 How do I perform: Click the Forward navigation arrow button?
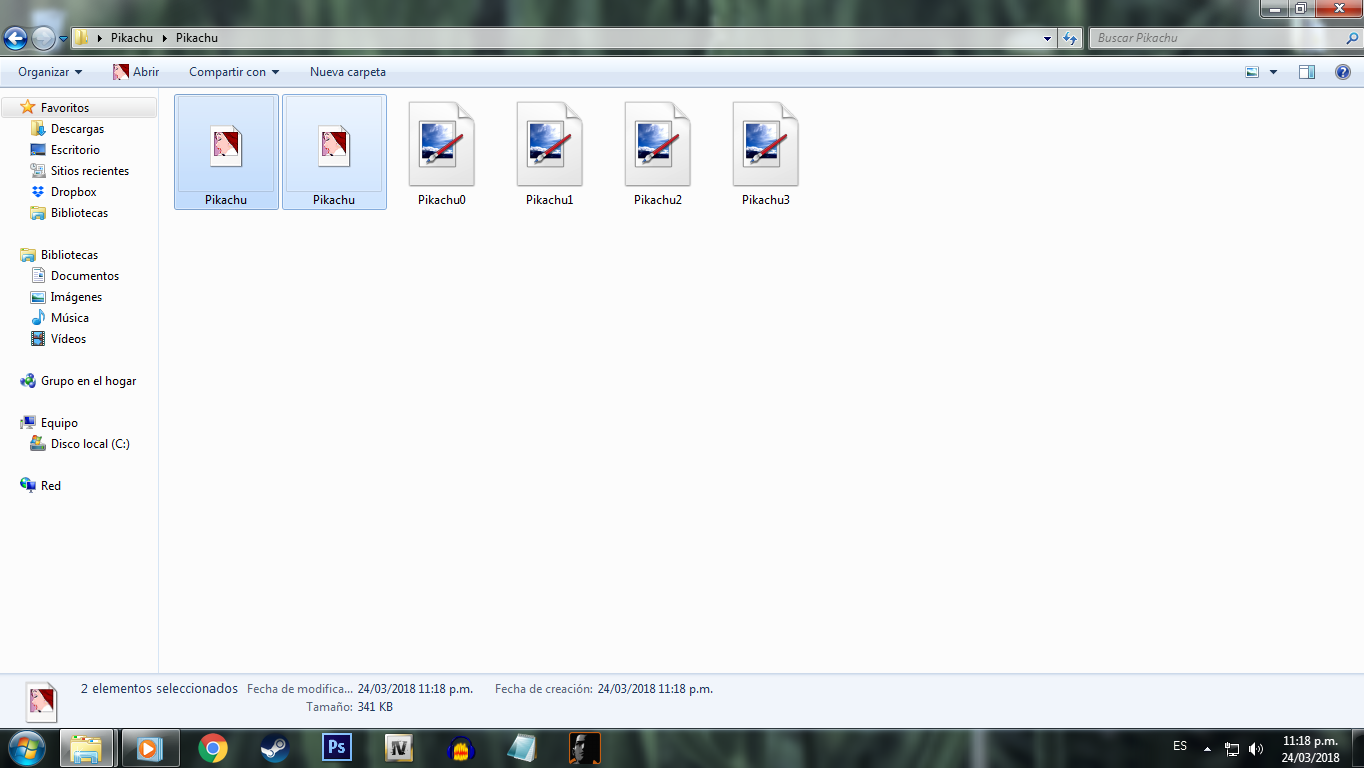coord(43,39)
